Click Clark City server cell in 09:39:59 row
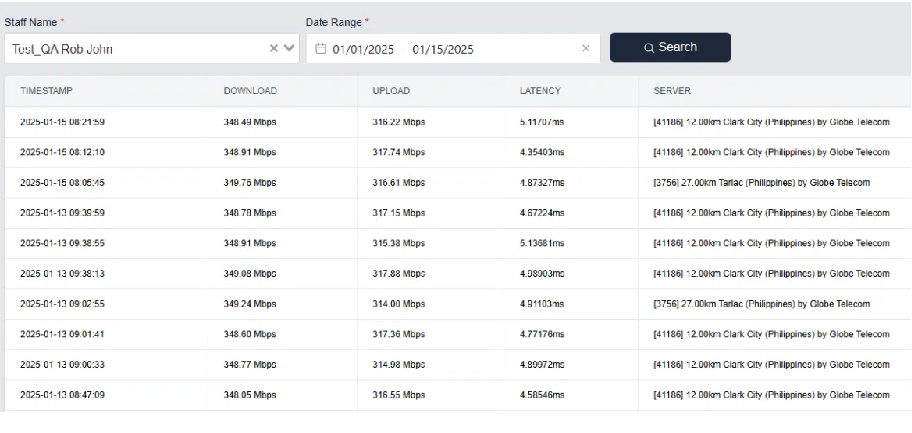 click(772, 213)
